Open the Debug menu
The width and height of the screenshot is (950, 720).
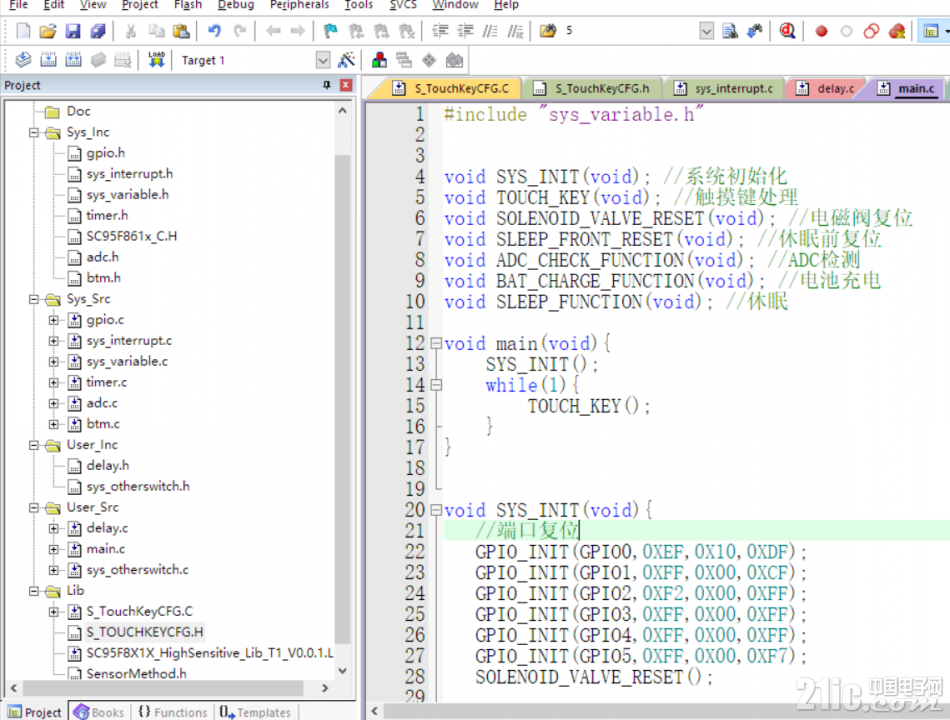click(x=236, y=5)
